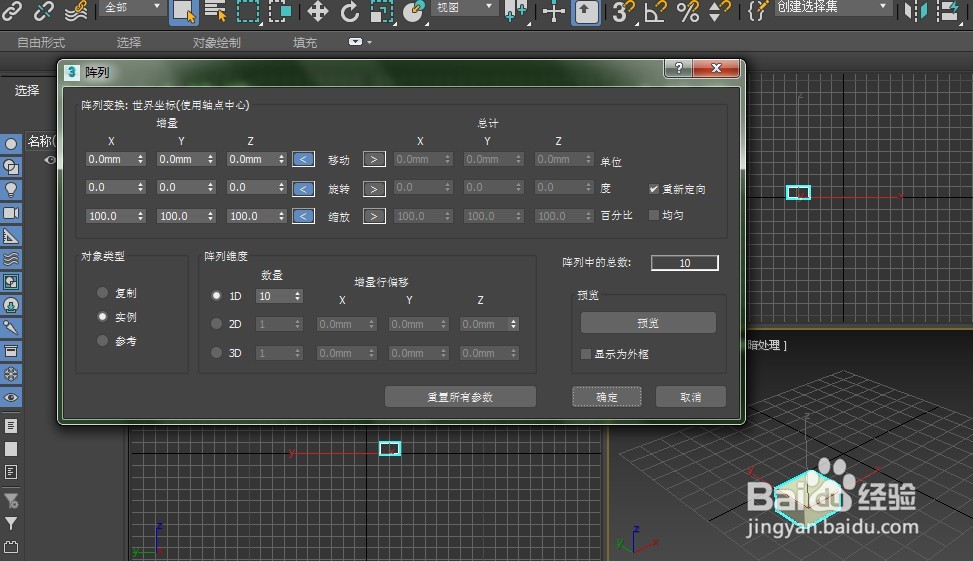Select the Select and Link tool

(12, 11)
